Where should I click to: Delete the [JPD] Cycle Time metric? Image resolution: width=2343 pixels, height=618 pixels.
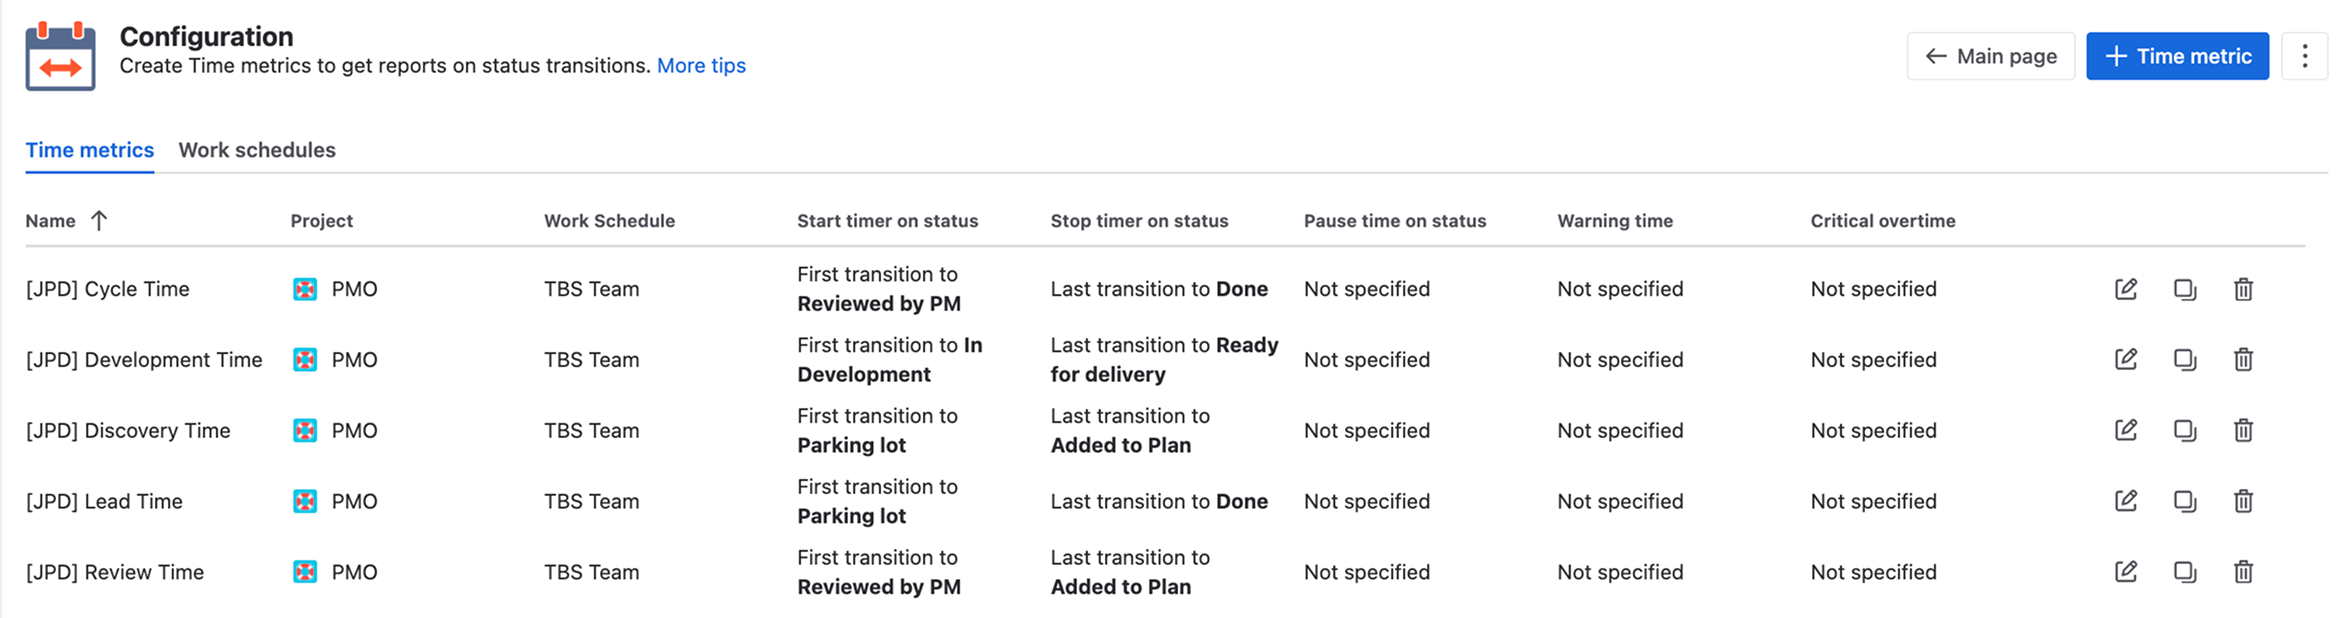pyautogui.click(x=2243, y=289)
